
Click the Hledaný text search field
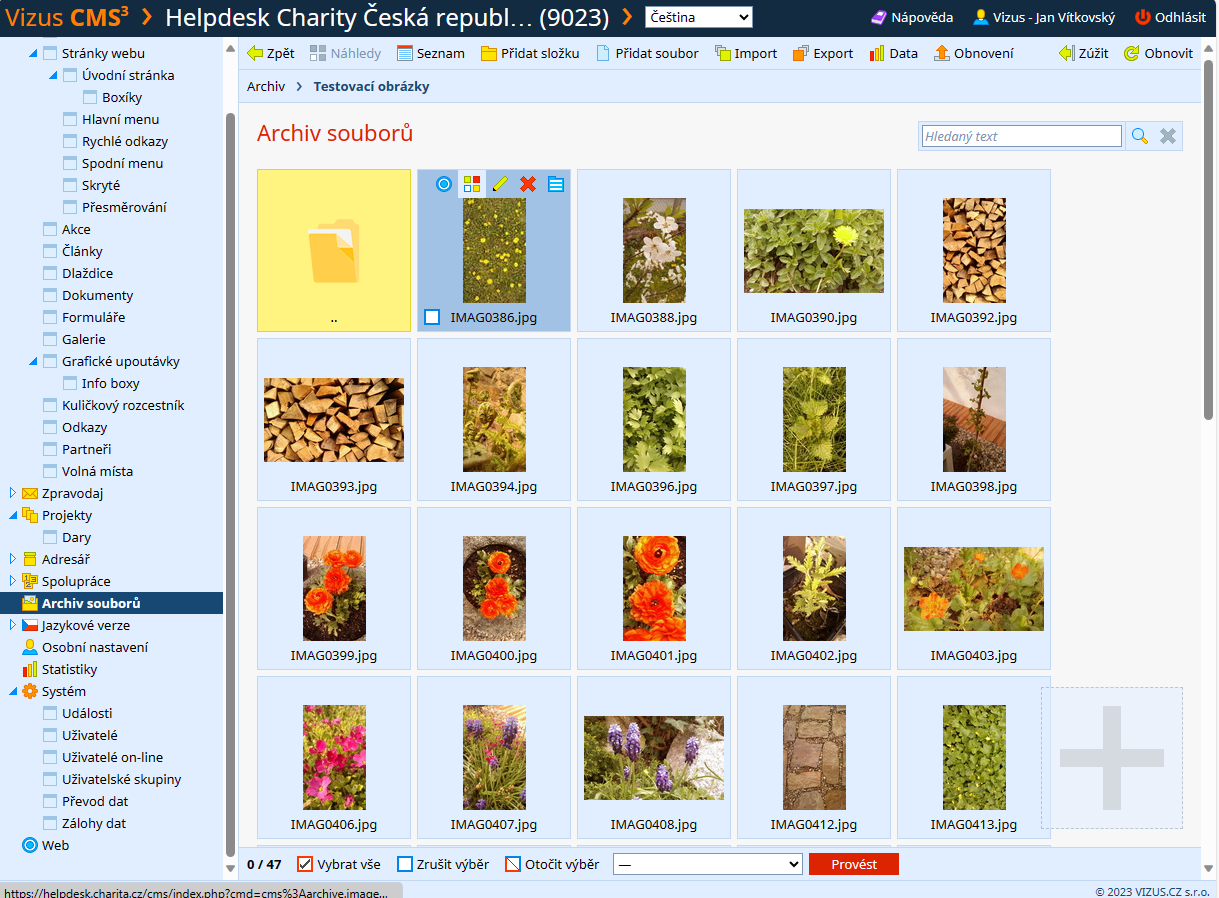click(x=1021, y=136)
